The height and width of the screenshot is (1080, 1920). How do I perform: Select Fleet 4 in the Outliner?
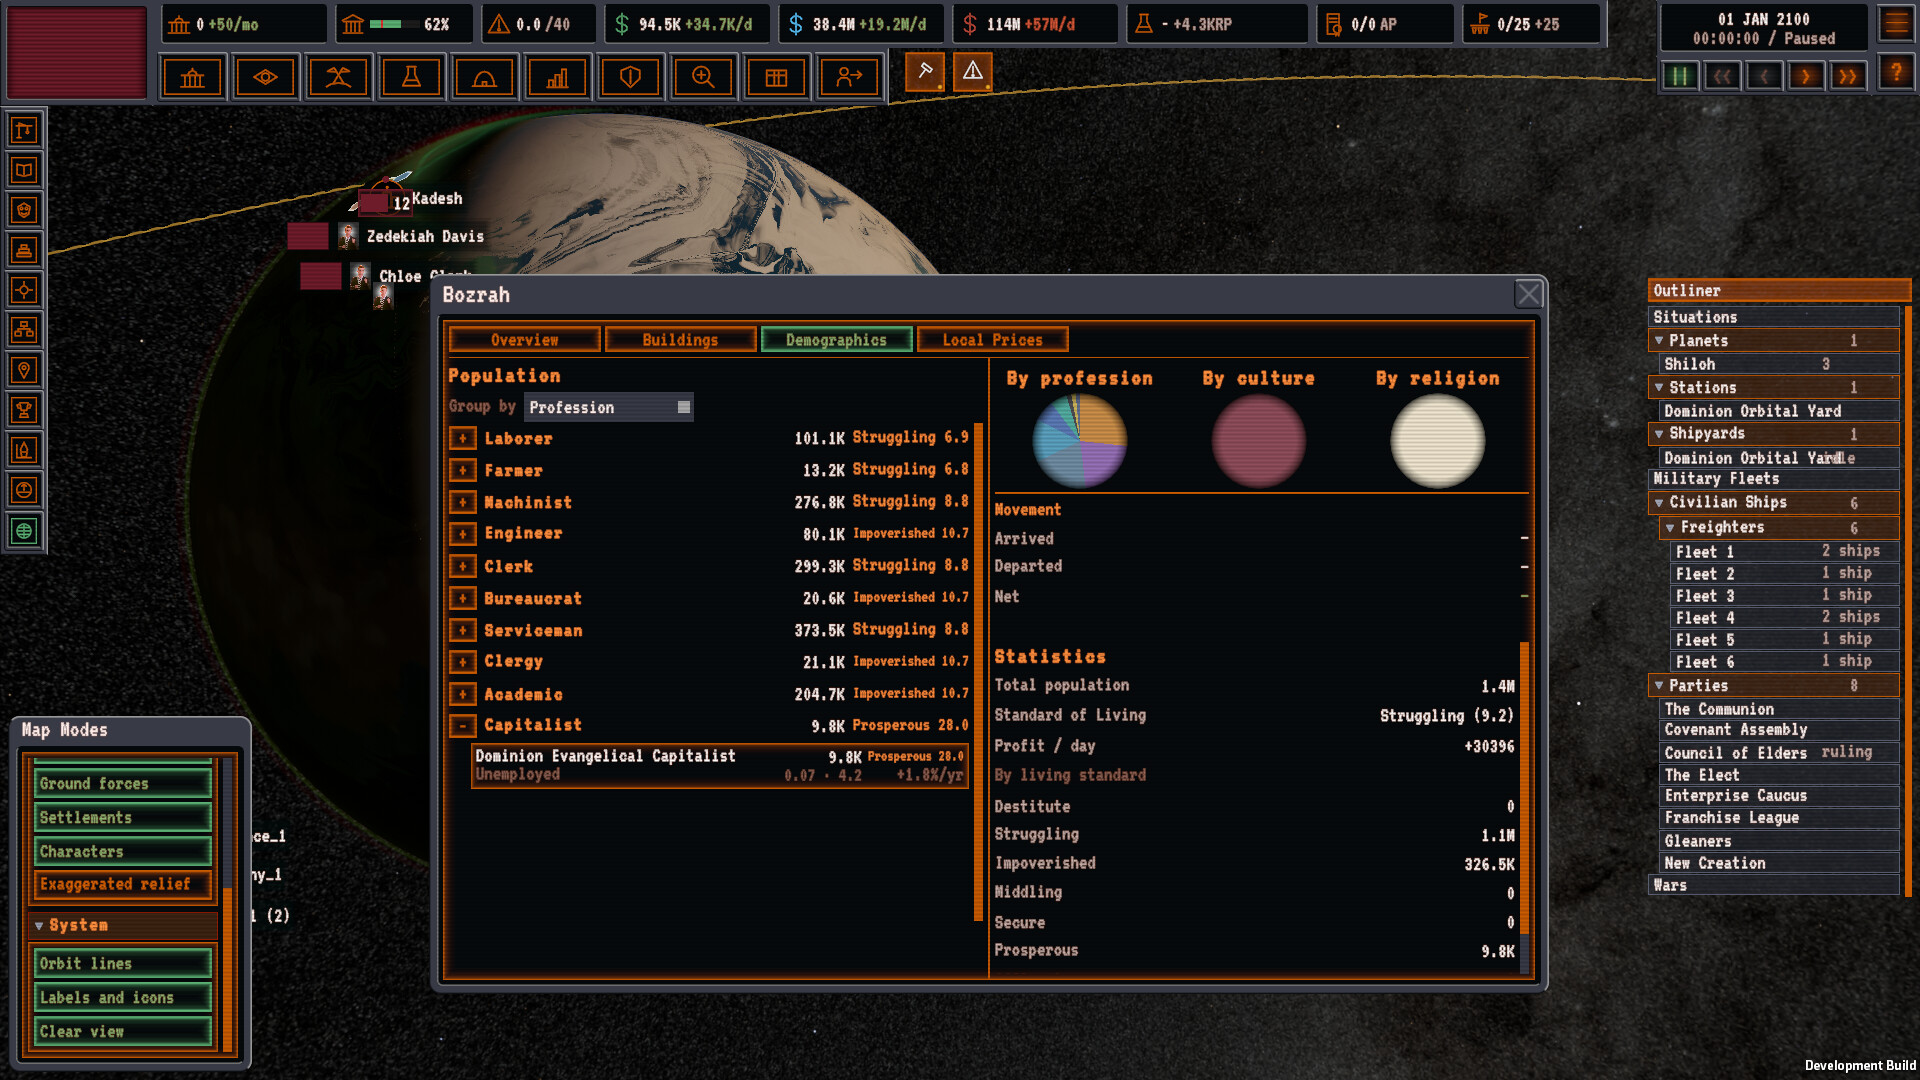(1783, 618)
